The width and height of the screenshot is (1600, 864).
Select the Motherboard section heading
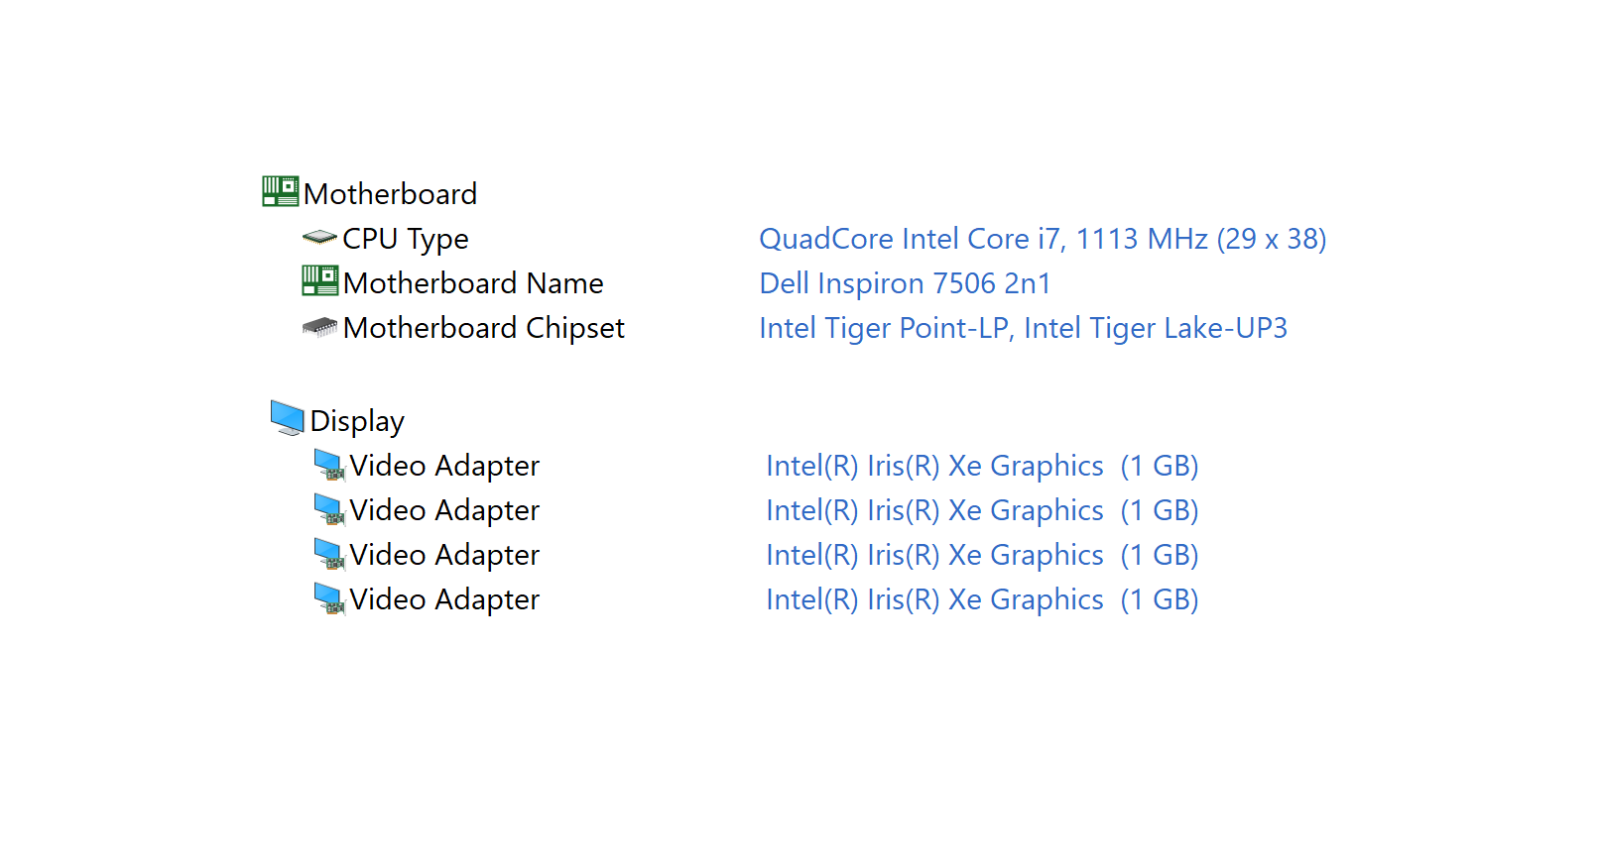pyautogui.click(x=390, y=194)
